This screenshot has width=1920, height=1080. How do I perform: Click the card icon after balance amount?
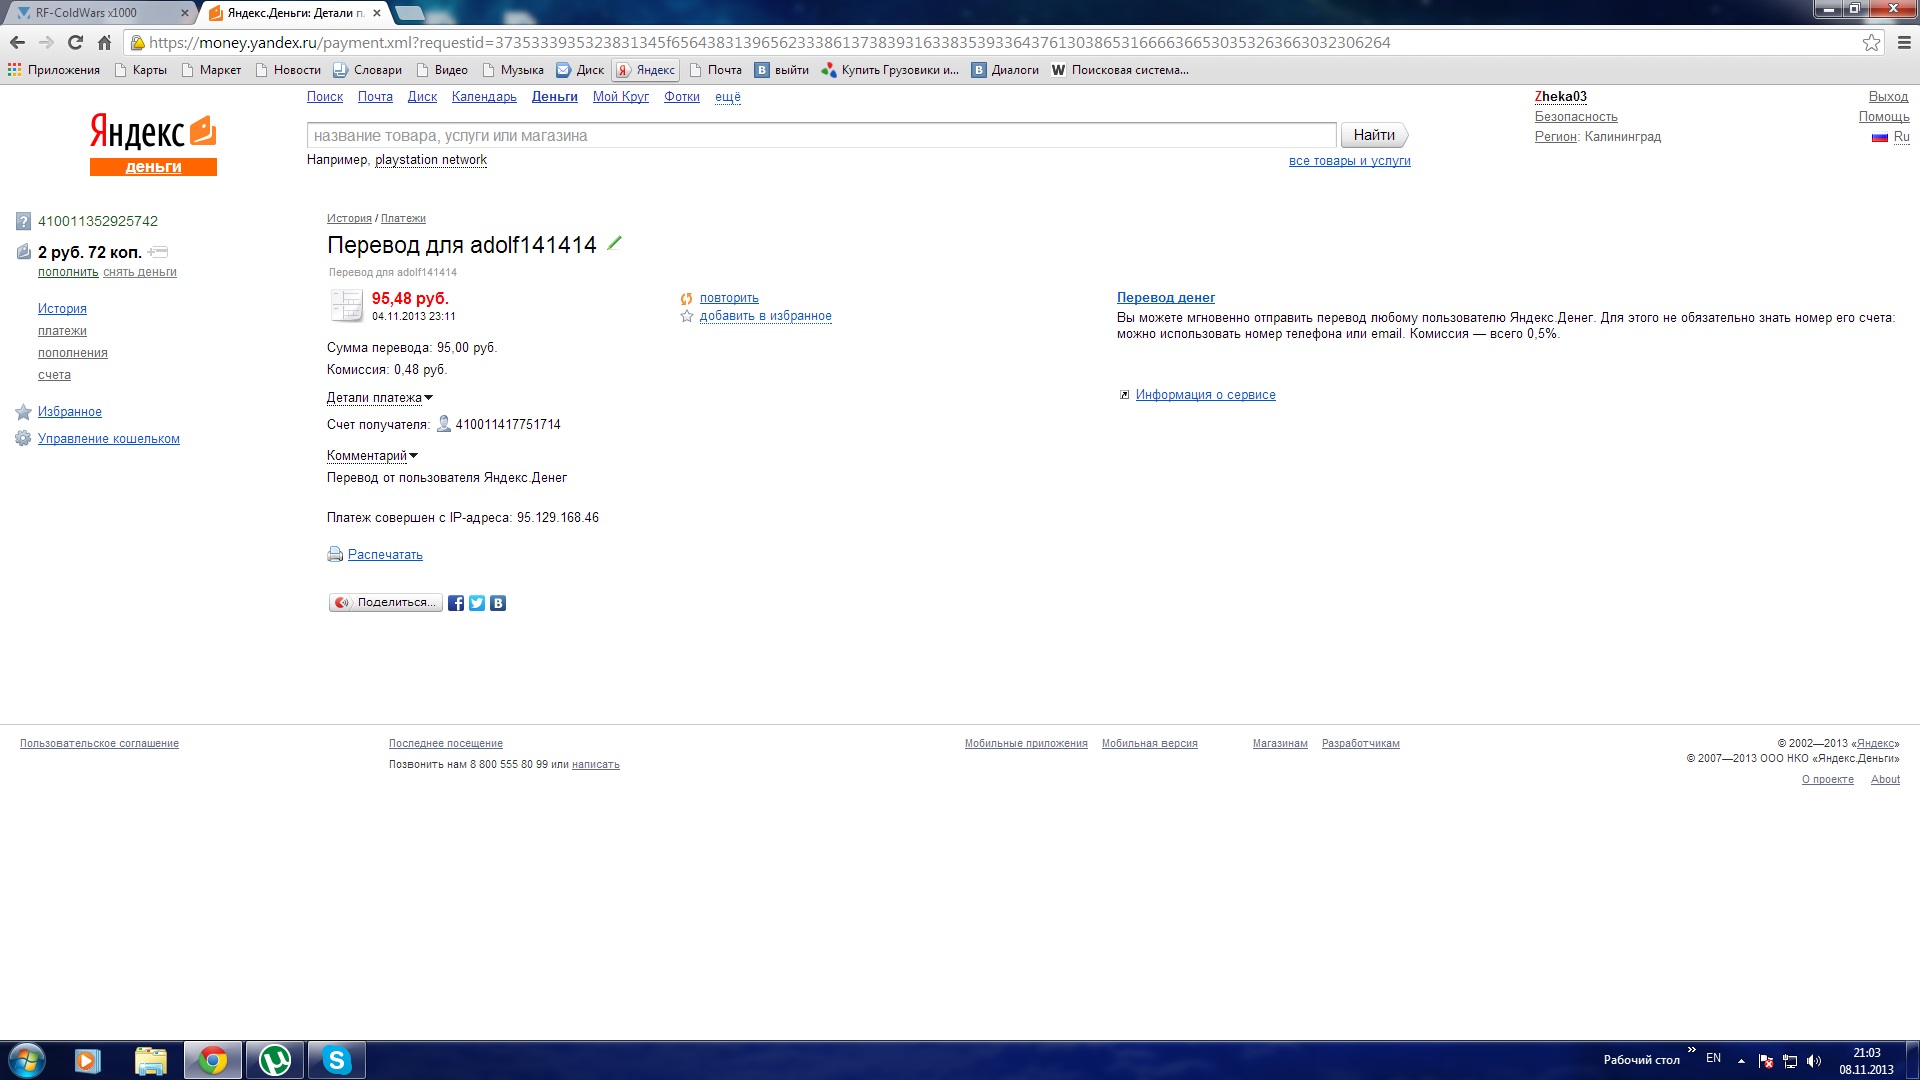point(158,252)
